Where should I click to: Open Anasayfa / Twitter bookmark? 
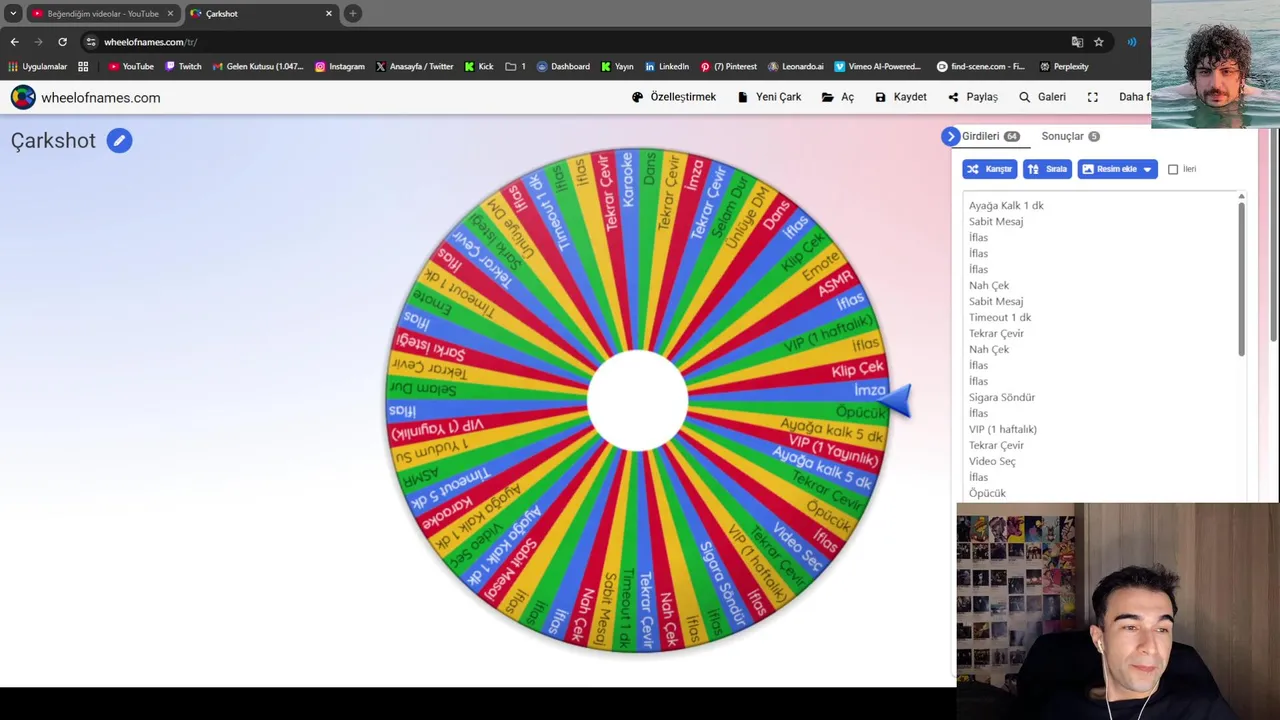point(415,67)
